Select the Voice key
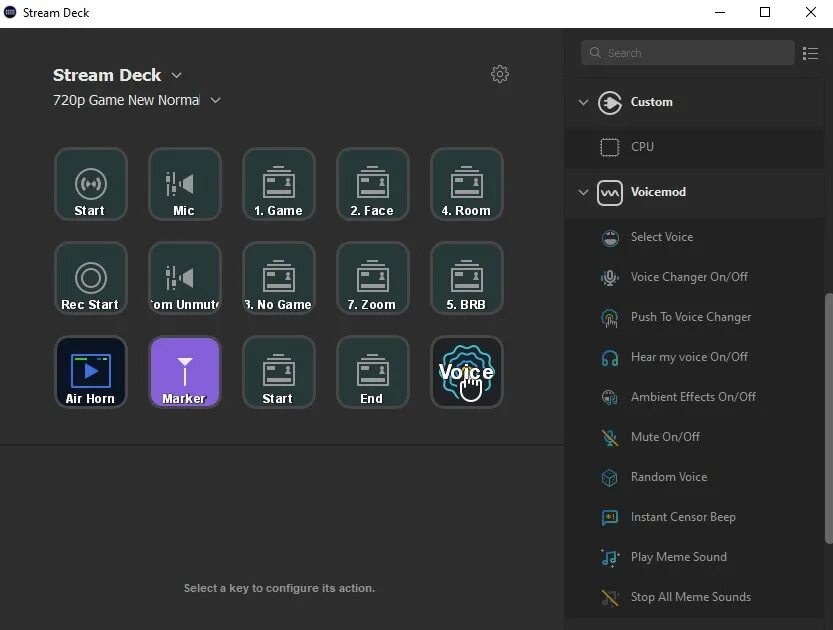The height and width of the screenshot is (630, 833). (x=467, y=372)
